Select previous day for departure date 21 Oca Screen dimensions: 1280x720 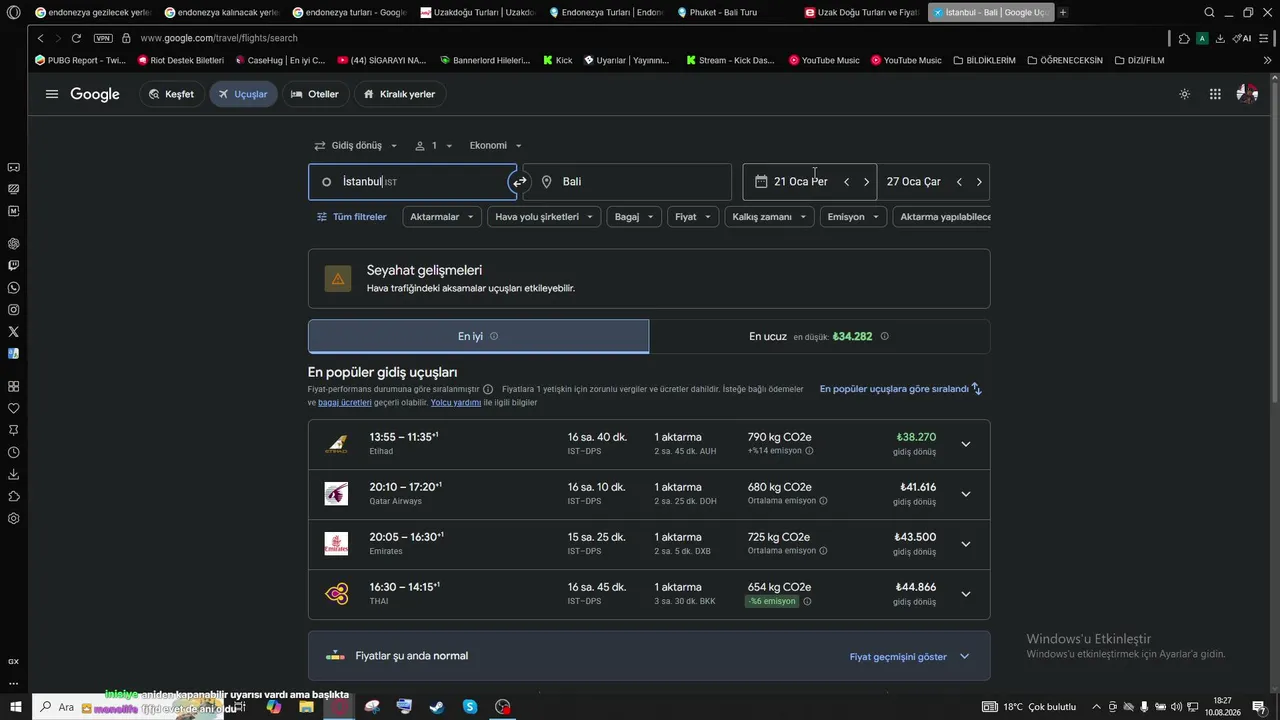846,182
